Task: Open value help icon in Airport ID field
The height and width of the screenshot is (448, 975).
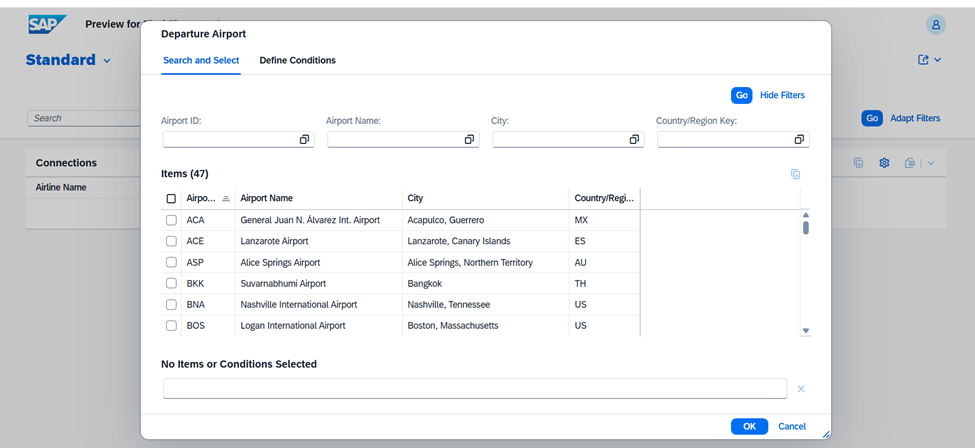Action: [304, 140]
